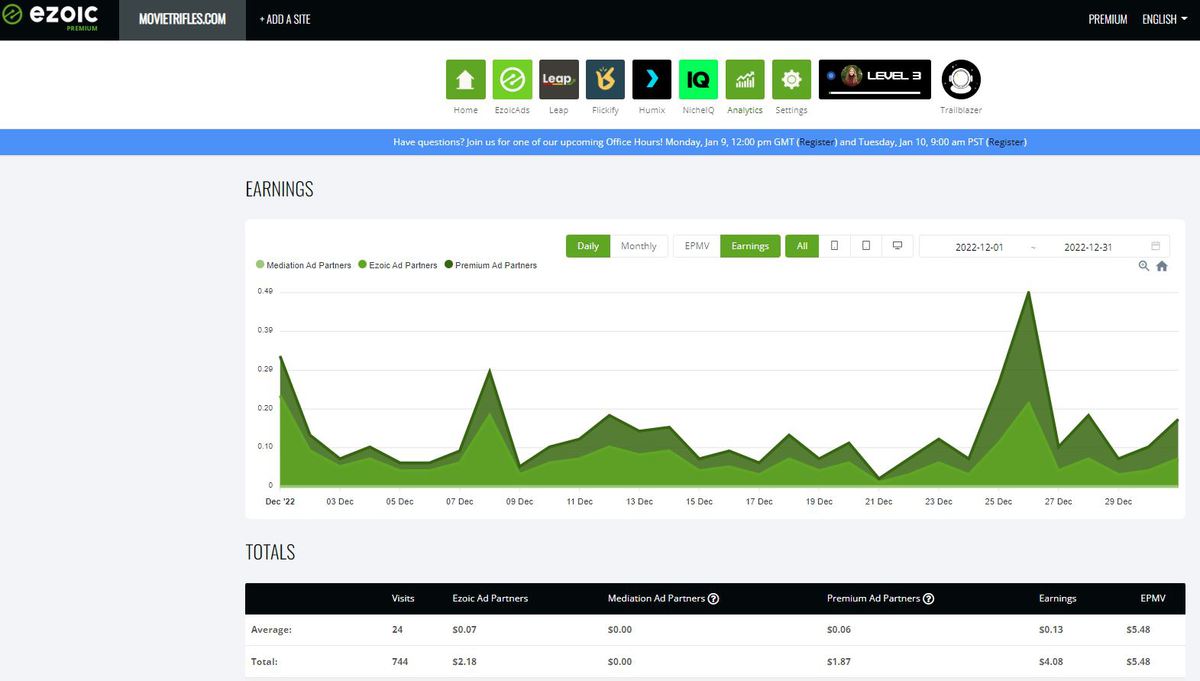Open the PREMIUM menu item
This screenshot has height=681, width=1200.
1108,19
